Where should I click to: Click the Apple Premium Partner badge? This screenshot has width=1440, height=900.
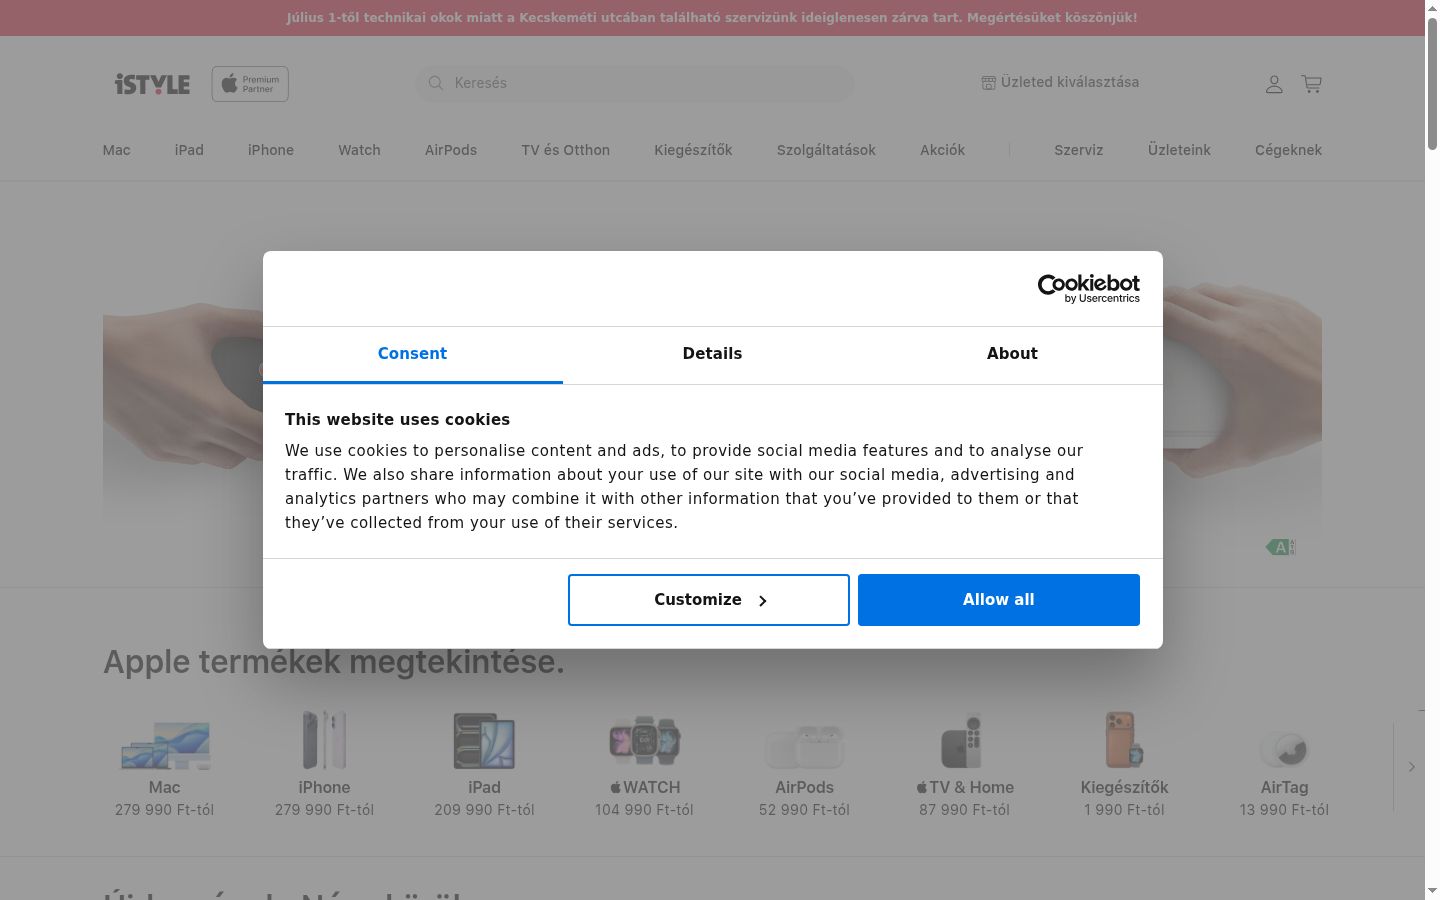click(x=250, y=84)
